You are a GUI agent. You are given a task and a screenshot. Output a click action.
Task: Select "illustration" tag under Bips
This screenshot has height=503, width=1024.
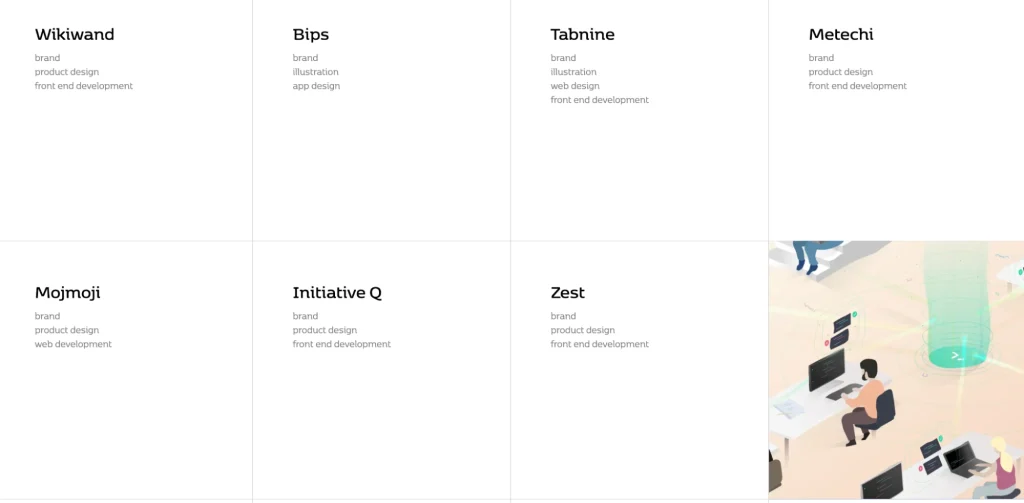pyautogui.click(x=316, y=72)
